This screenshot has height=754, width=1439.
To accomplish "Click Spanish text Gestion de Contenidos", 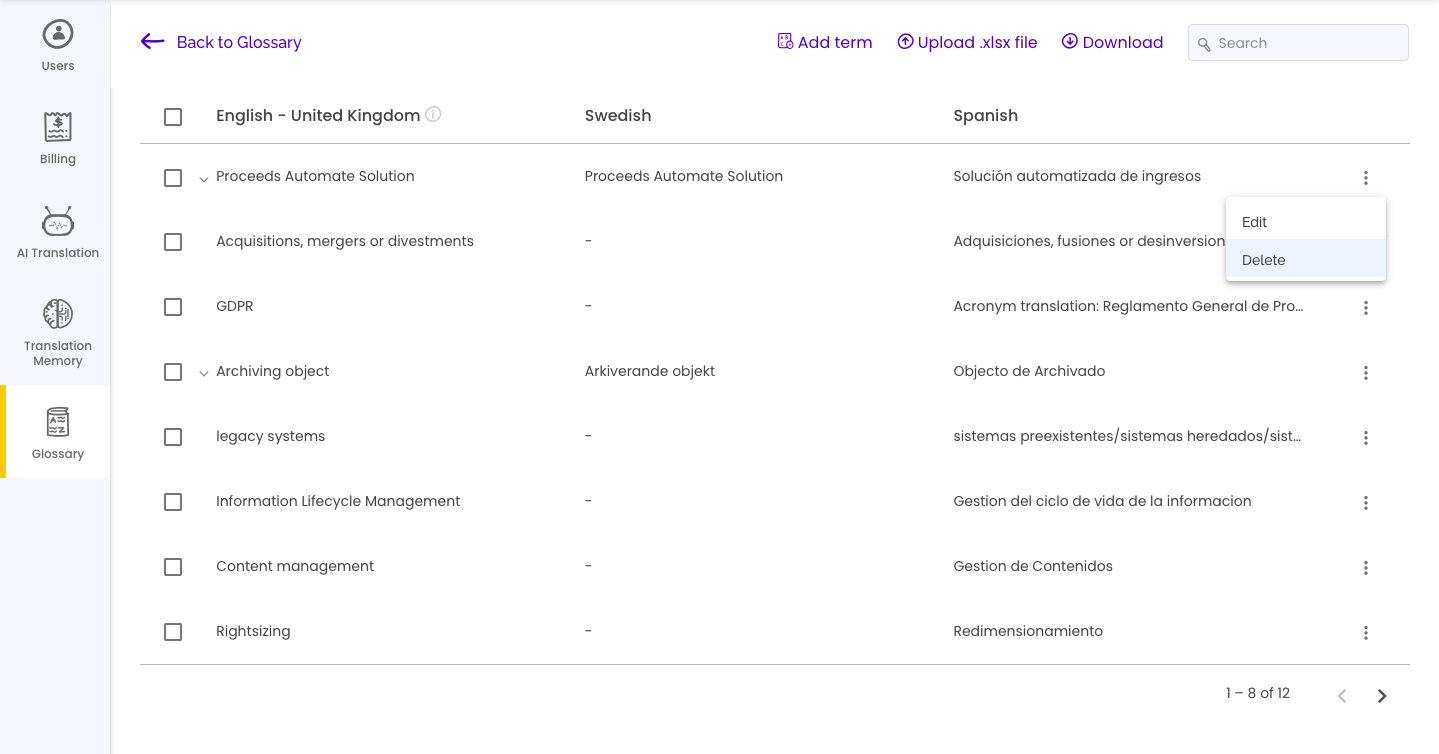I will click(1033, 566).
